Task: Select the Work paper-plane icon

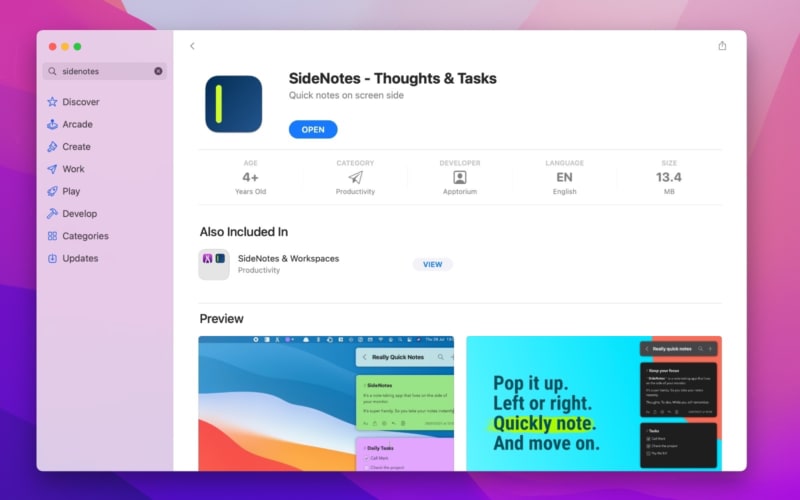Action: pos(52,169)
